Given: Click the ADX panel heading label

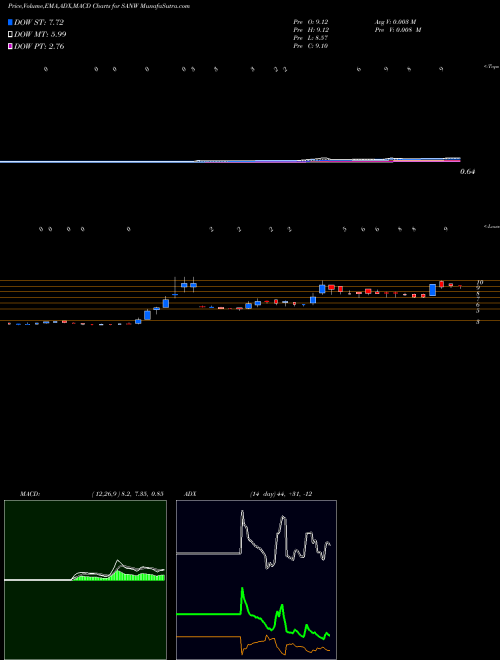Looking at the screenshot, I should (x=190, y=494).
